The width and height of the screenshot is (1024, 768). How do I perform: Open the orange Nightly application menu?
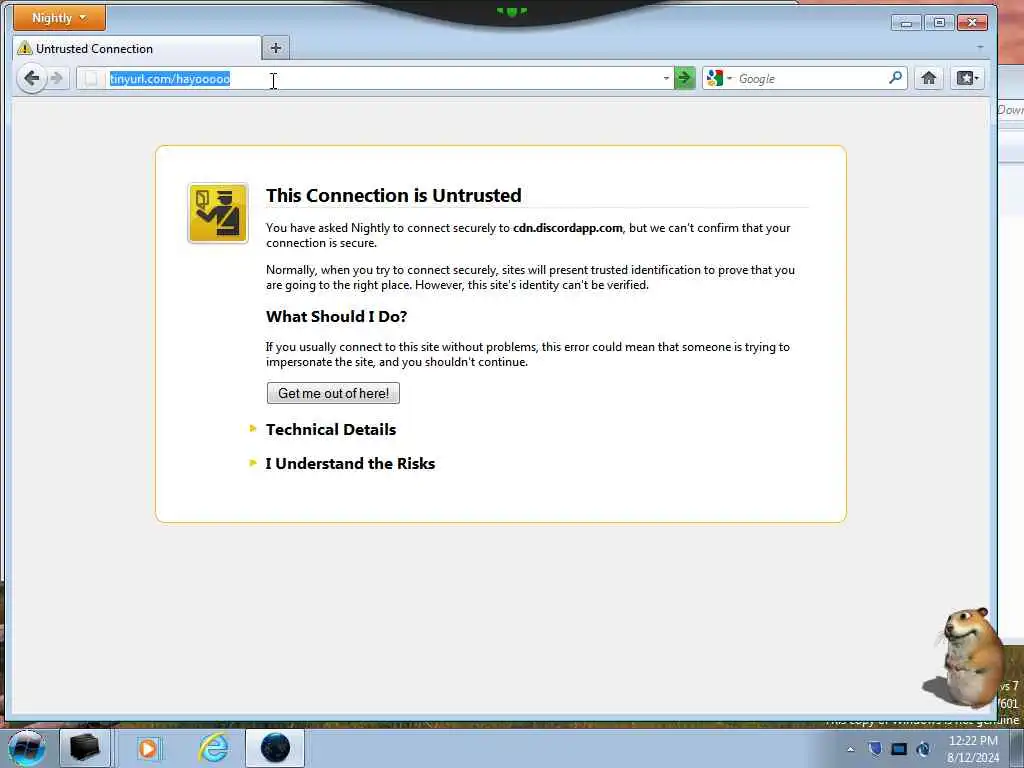coord(59,18)
